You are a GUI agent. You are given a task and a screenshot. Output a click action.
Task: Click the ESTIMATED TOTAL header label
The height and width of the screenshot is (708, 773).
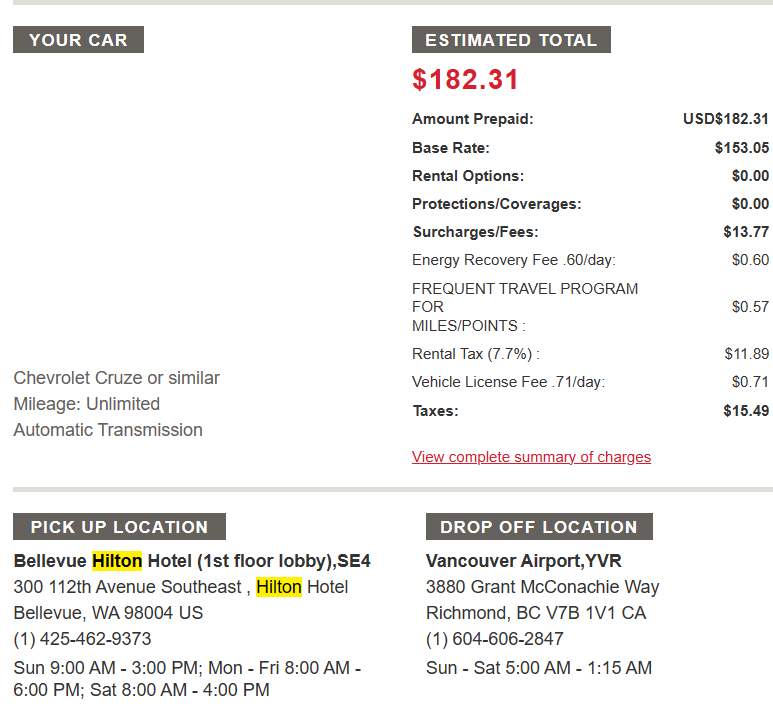tap(511, 39)
